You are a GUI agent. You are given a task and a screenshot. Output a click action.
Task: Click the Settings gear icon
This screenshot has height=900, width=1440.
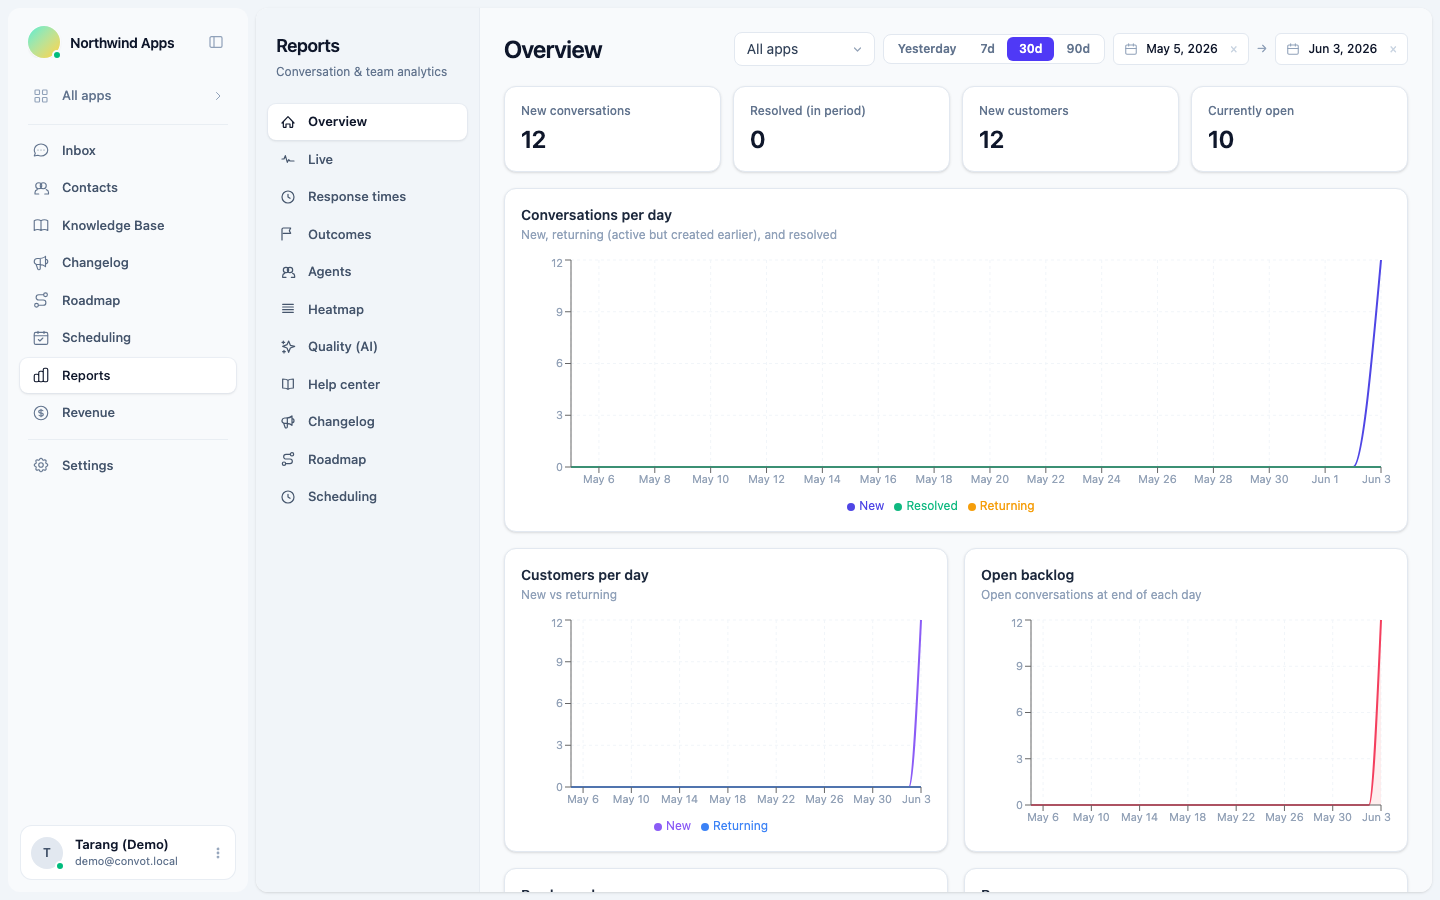pos(41,466)
